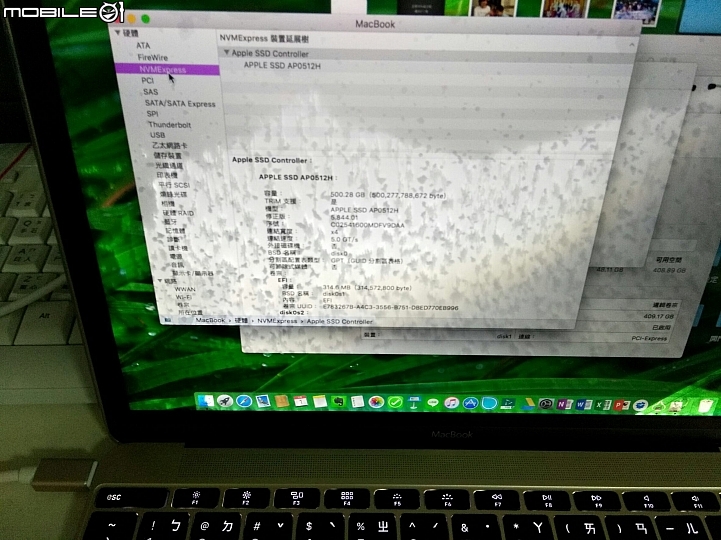Click PCI-Express in the background window
Screen dimensions: 721x540
point(649,338)
